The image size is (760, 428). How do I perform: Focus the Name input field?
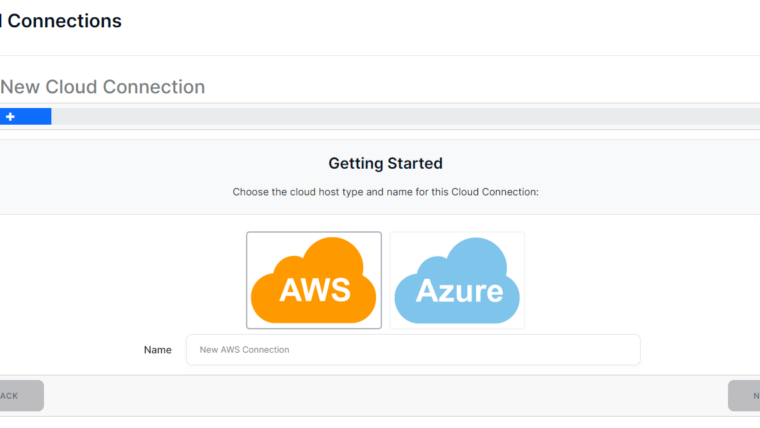412,350
